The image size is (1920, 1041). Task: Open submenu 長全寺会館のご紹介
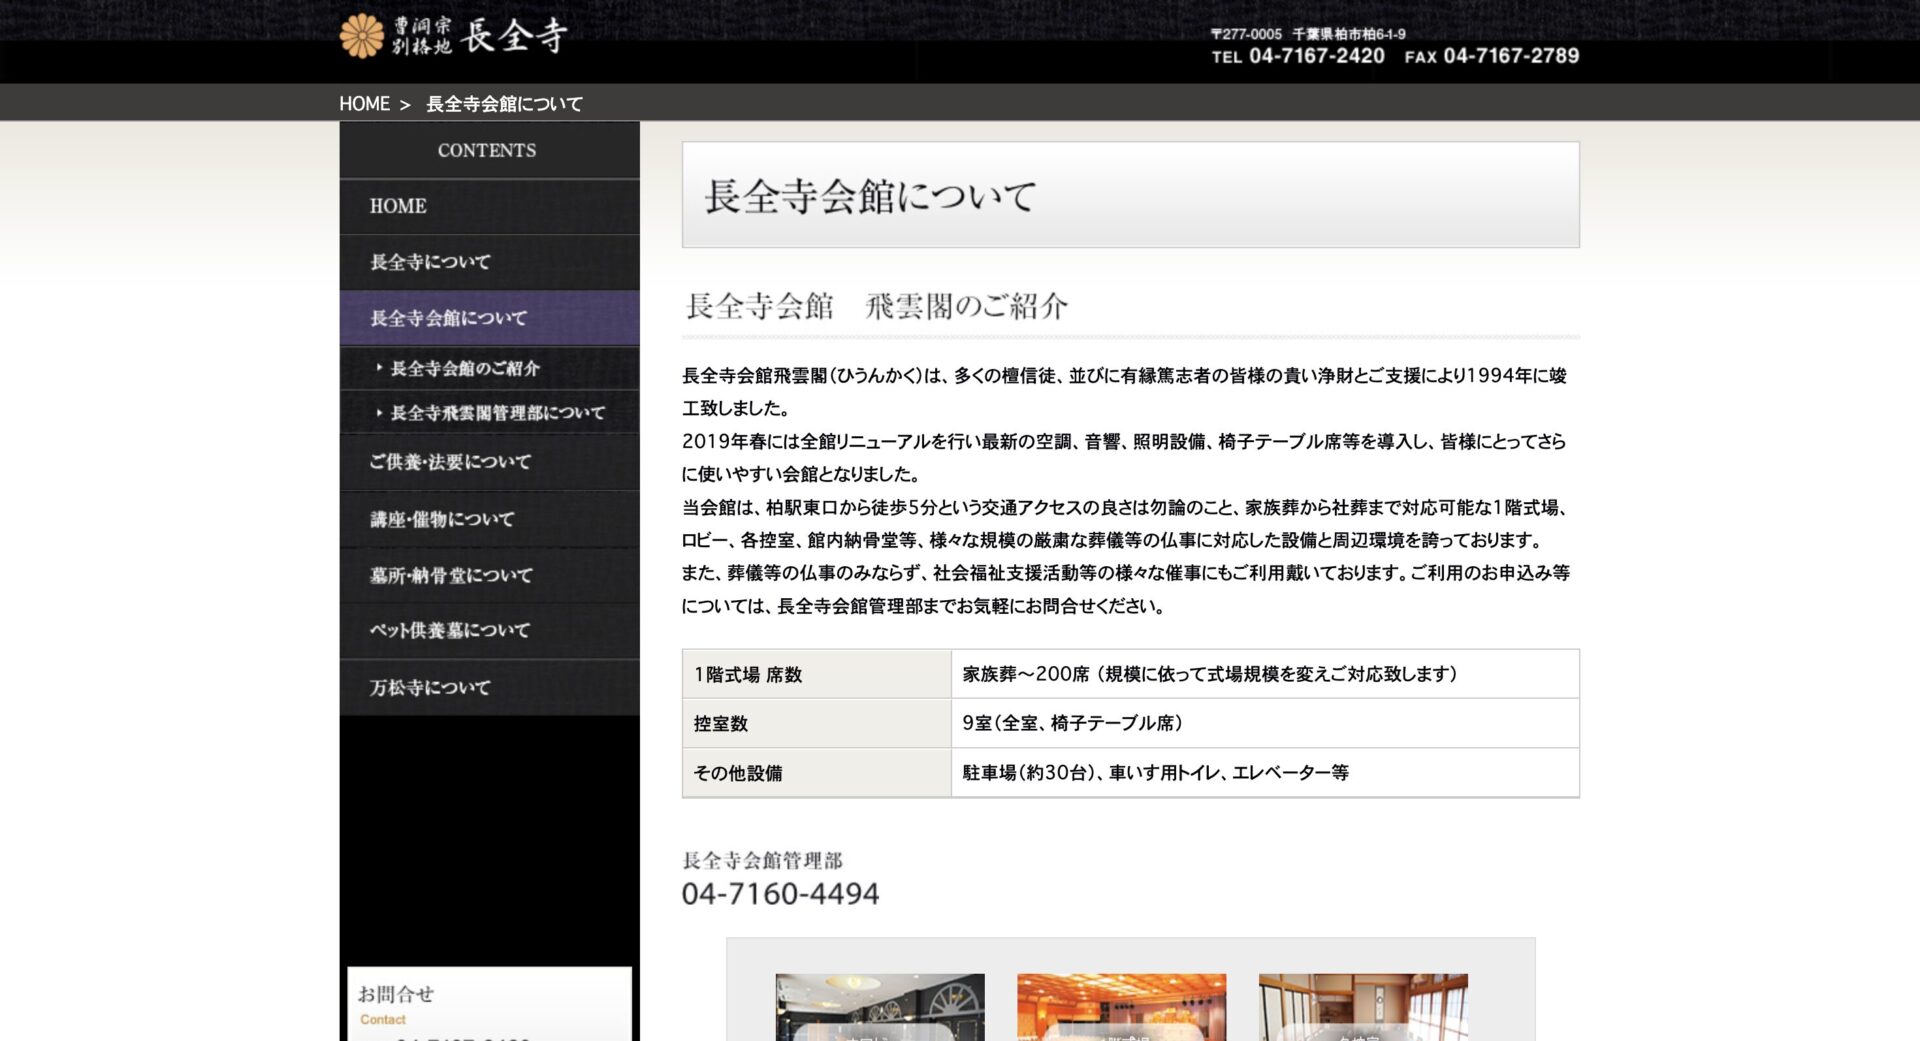(x=490, y=368)
